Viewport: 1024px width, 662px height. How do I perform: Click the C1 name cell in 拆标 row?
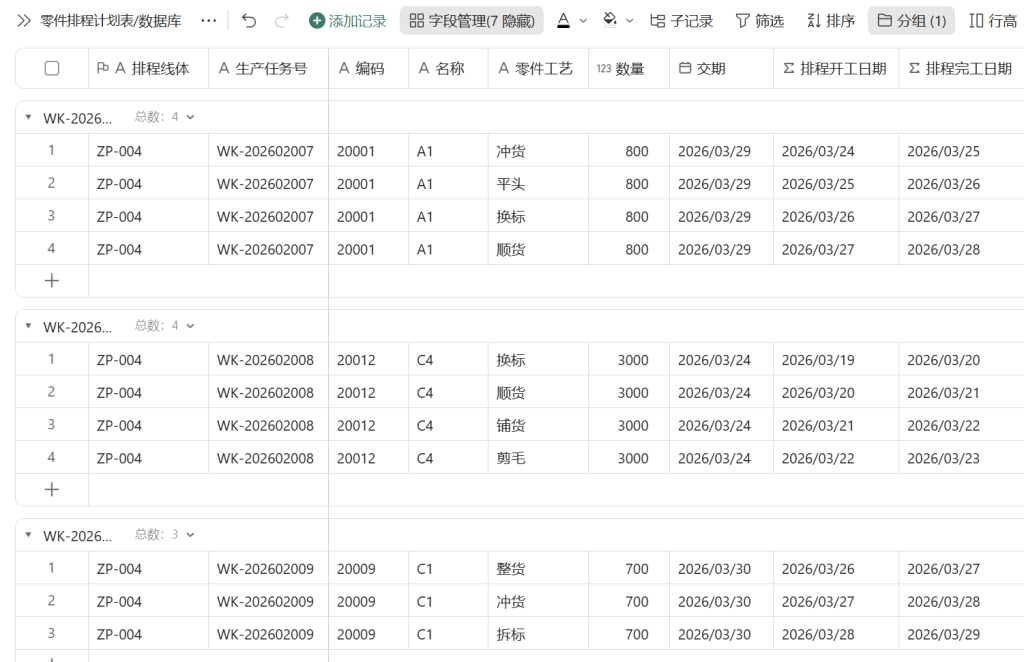coord(448,634)
